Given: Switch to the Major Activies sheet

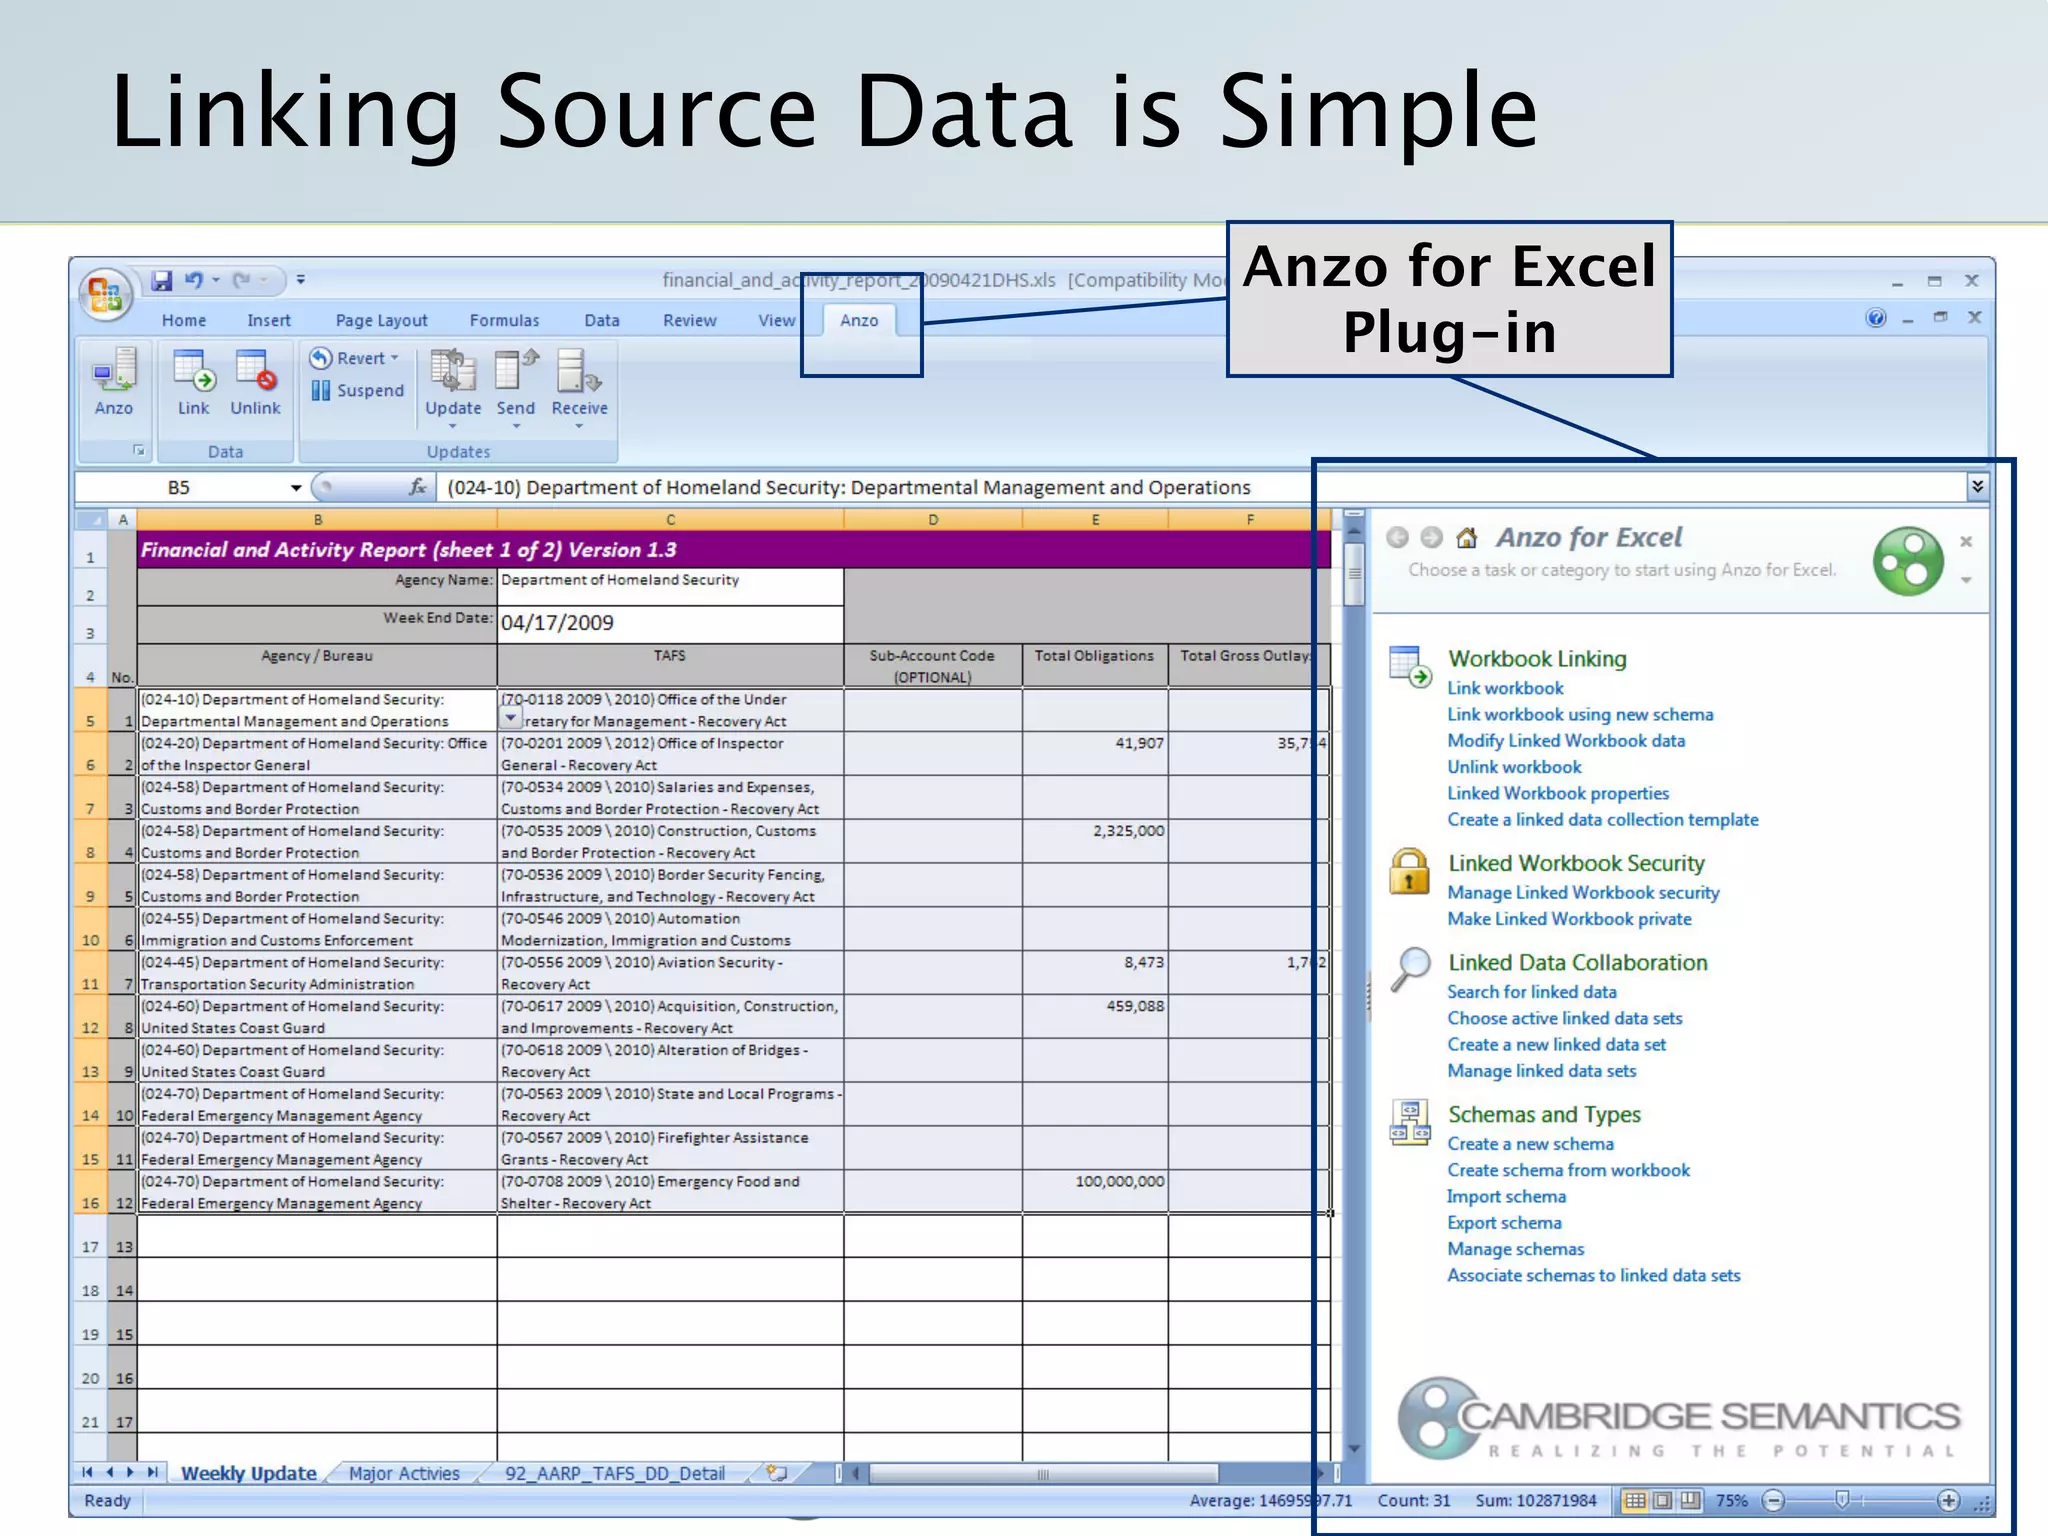Looking at the screenshot, I should tap(404, 1473).
